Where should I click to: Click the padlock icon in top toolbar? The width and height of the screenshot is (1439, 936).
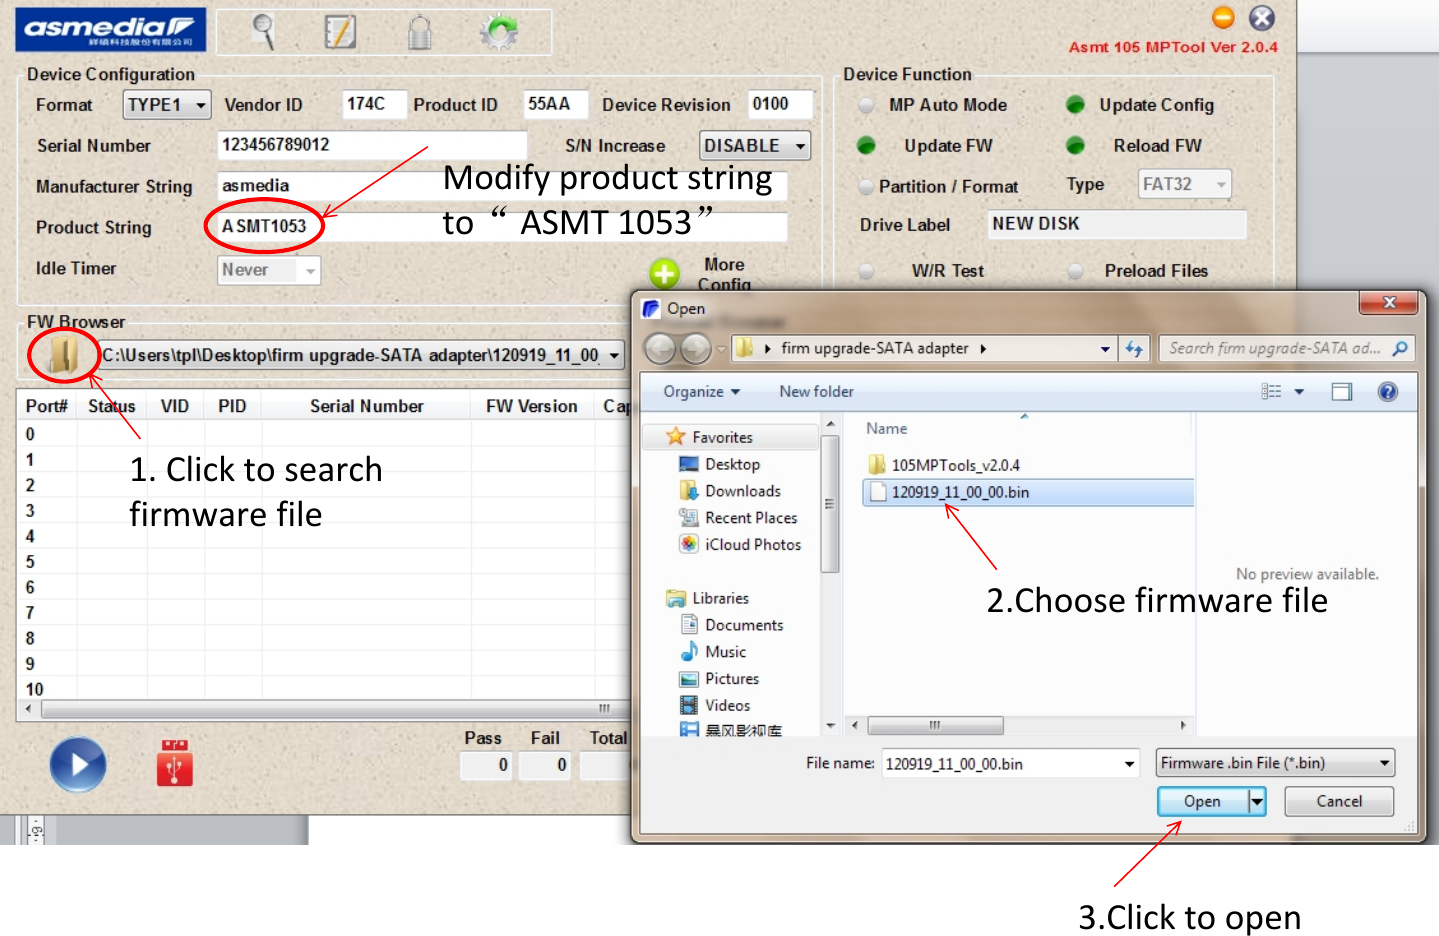coord(420,32)
